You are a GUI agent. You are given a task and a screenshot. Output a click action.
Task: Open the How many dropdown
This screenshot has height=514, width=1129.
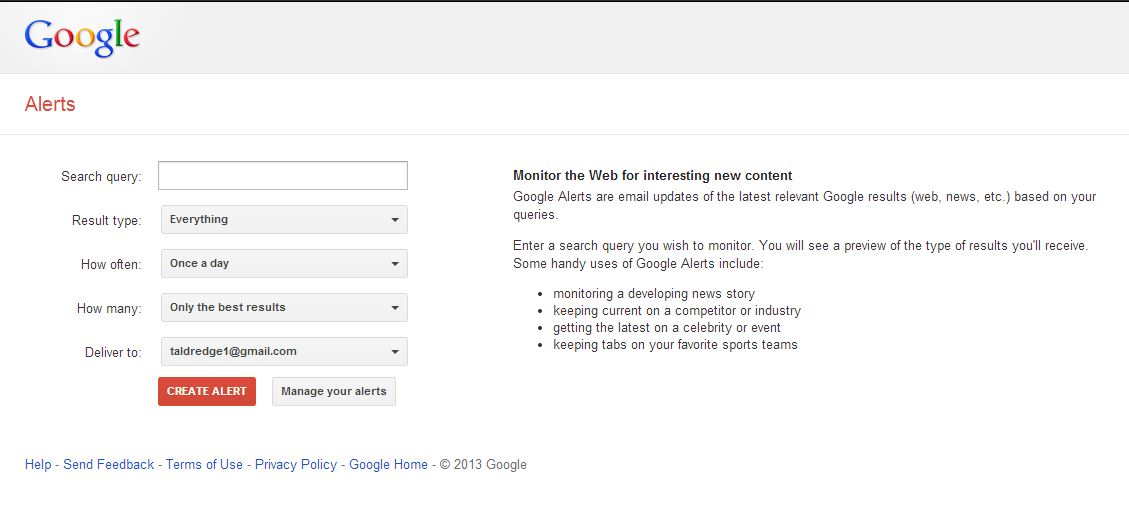click(284, 307)
